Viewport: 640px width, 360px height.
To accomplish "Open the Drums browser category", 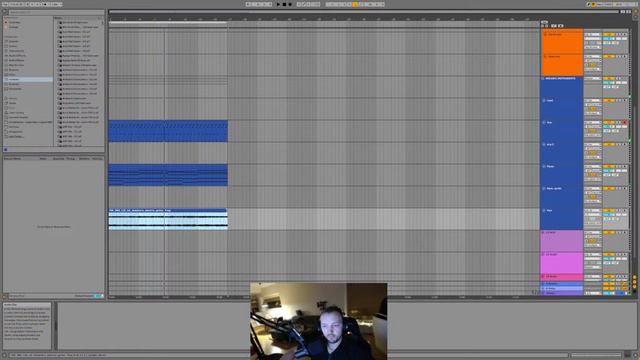I will click(13, 46).
